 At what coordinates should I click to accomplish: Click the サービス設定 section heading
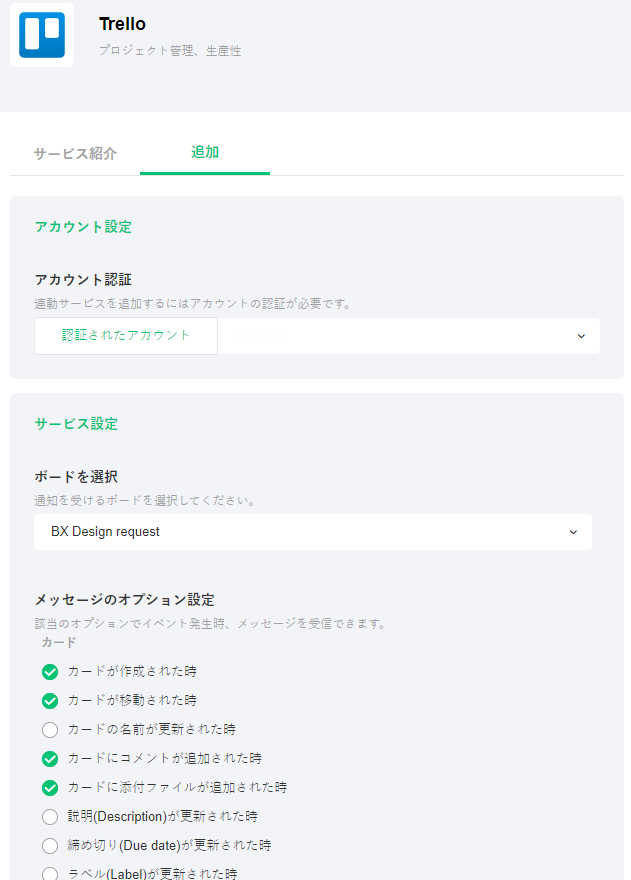point(76,424)
